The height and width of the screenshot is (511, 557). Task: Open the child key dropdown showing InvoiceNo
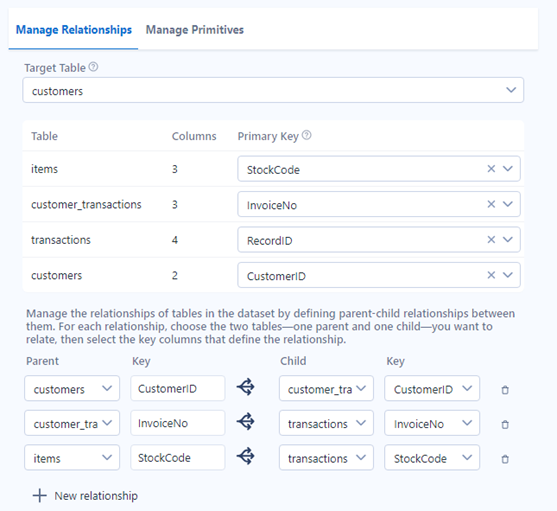click(x=432, y=423)
